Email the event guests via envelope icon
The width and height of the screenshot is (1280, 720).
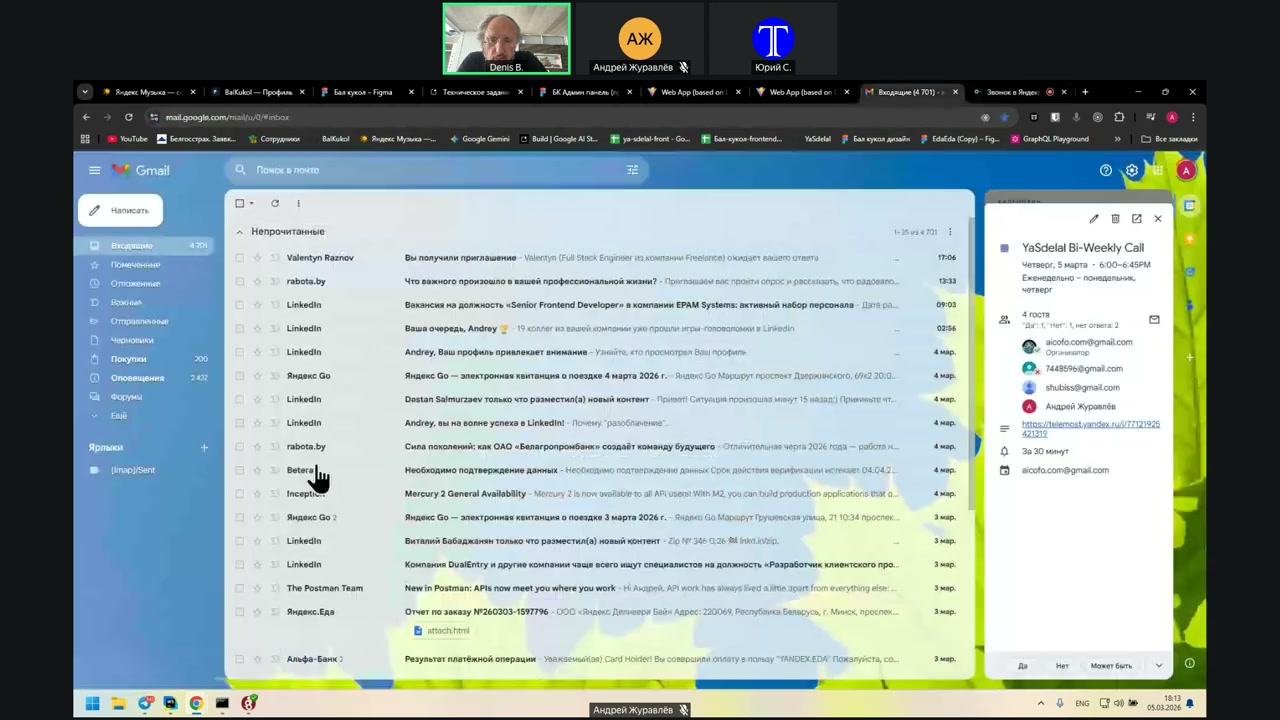1154,320
